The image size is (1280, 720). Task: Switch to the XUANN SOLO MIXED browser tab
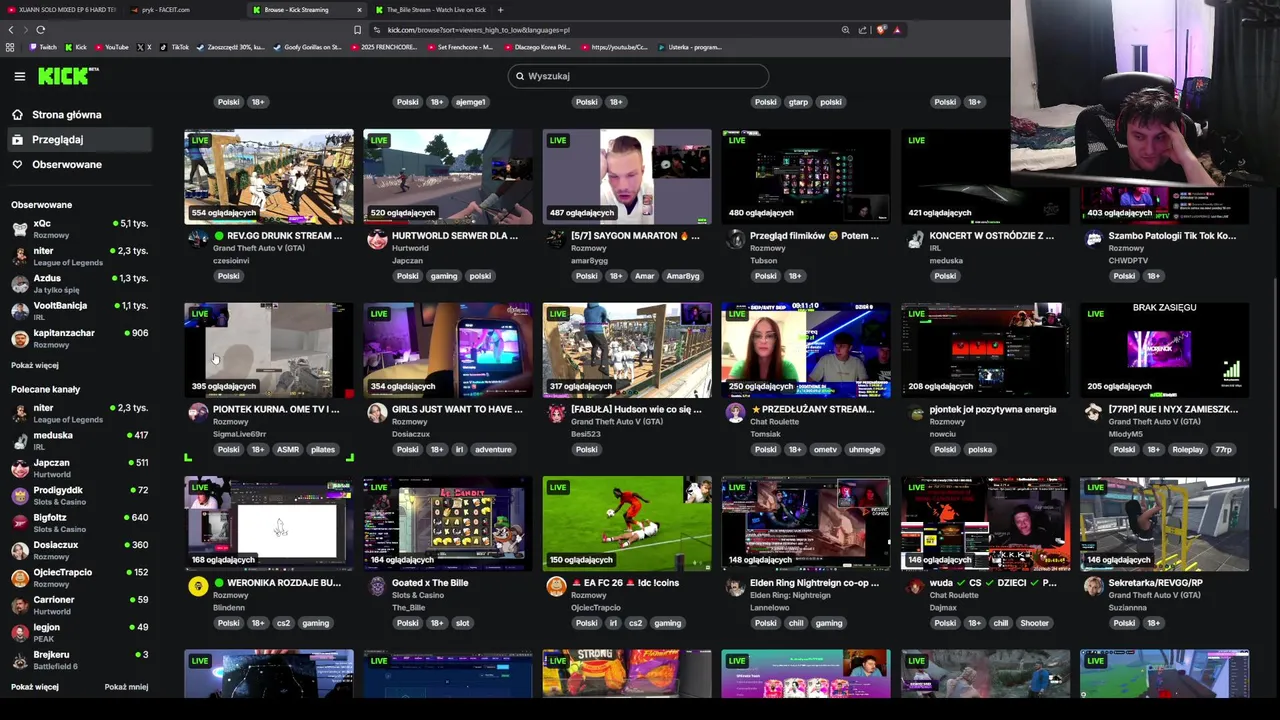62,10
